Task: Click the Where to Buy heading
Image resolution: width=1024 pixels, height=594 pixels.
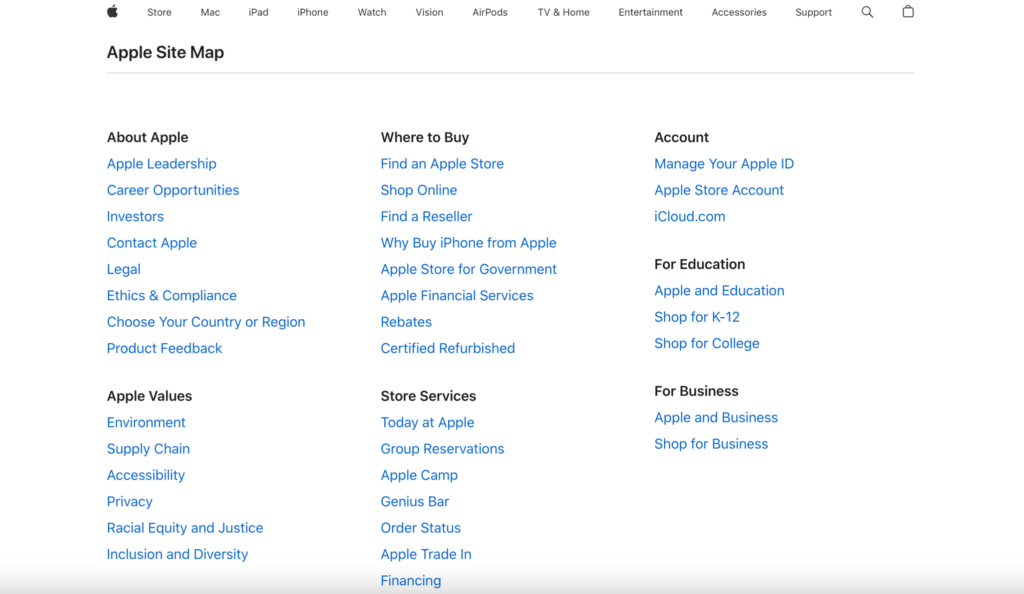Action: pos(424,137)
